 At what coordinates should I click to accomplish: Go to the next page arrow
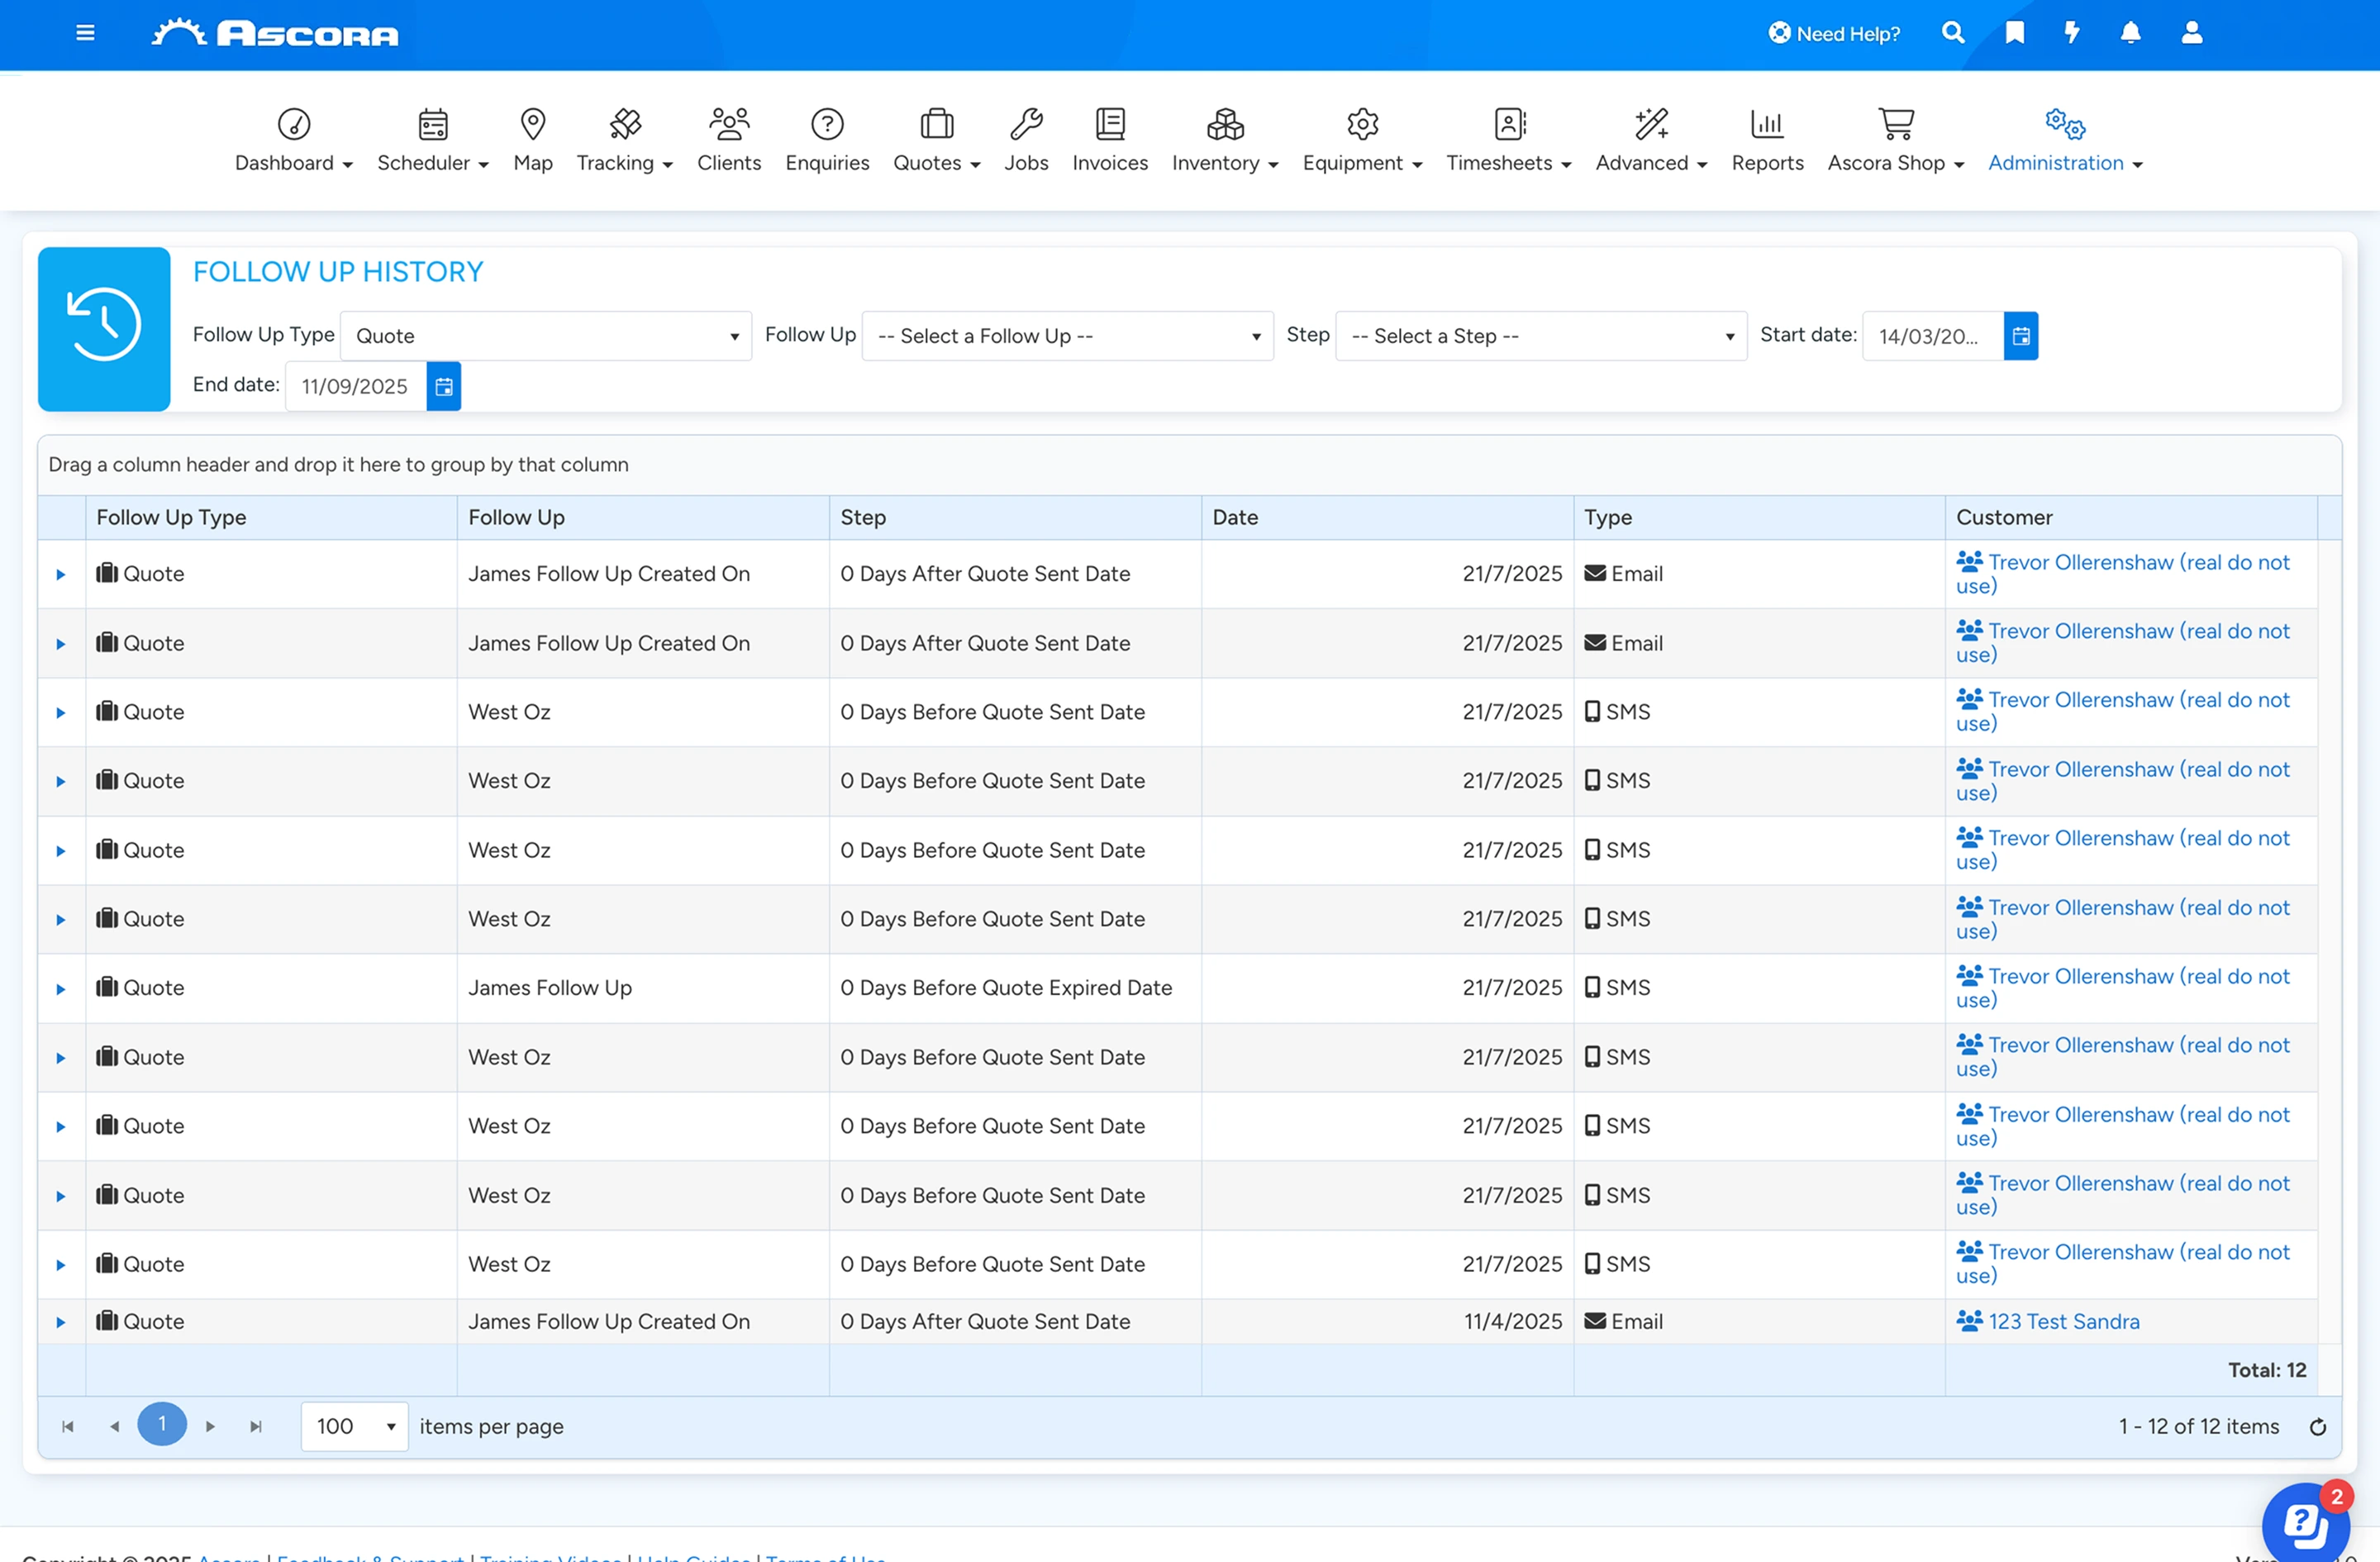pyautogui.click(x=210, y=1427)
